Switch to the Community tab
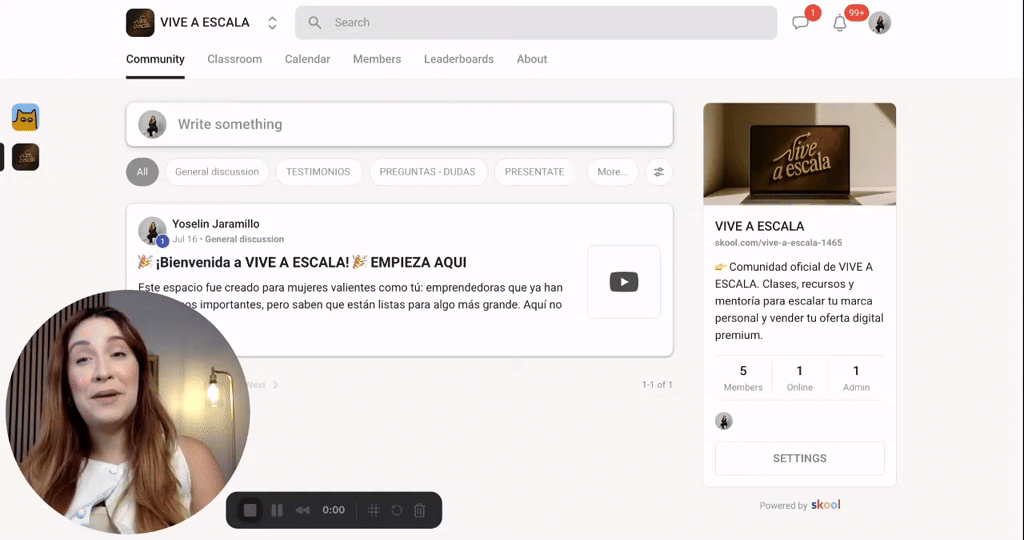The image size is (1024, 540). [155, 59]
